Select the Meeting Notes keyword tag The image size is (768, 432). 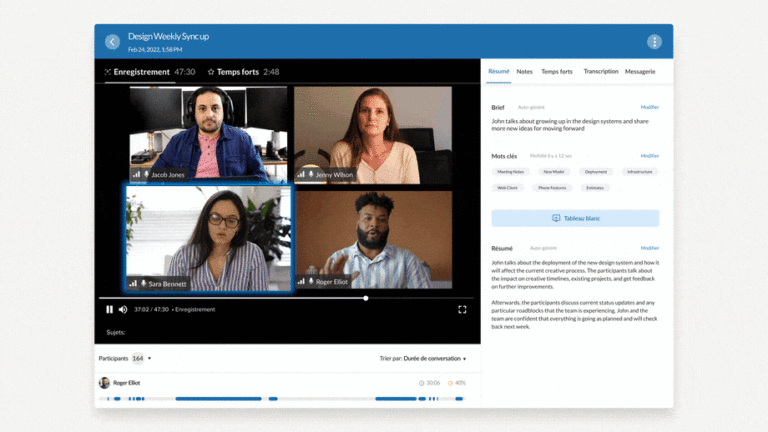click(511, 172)
